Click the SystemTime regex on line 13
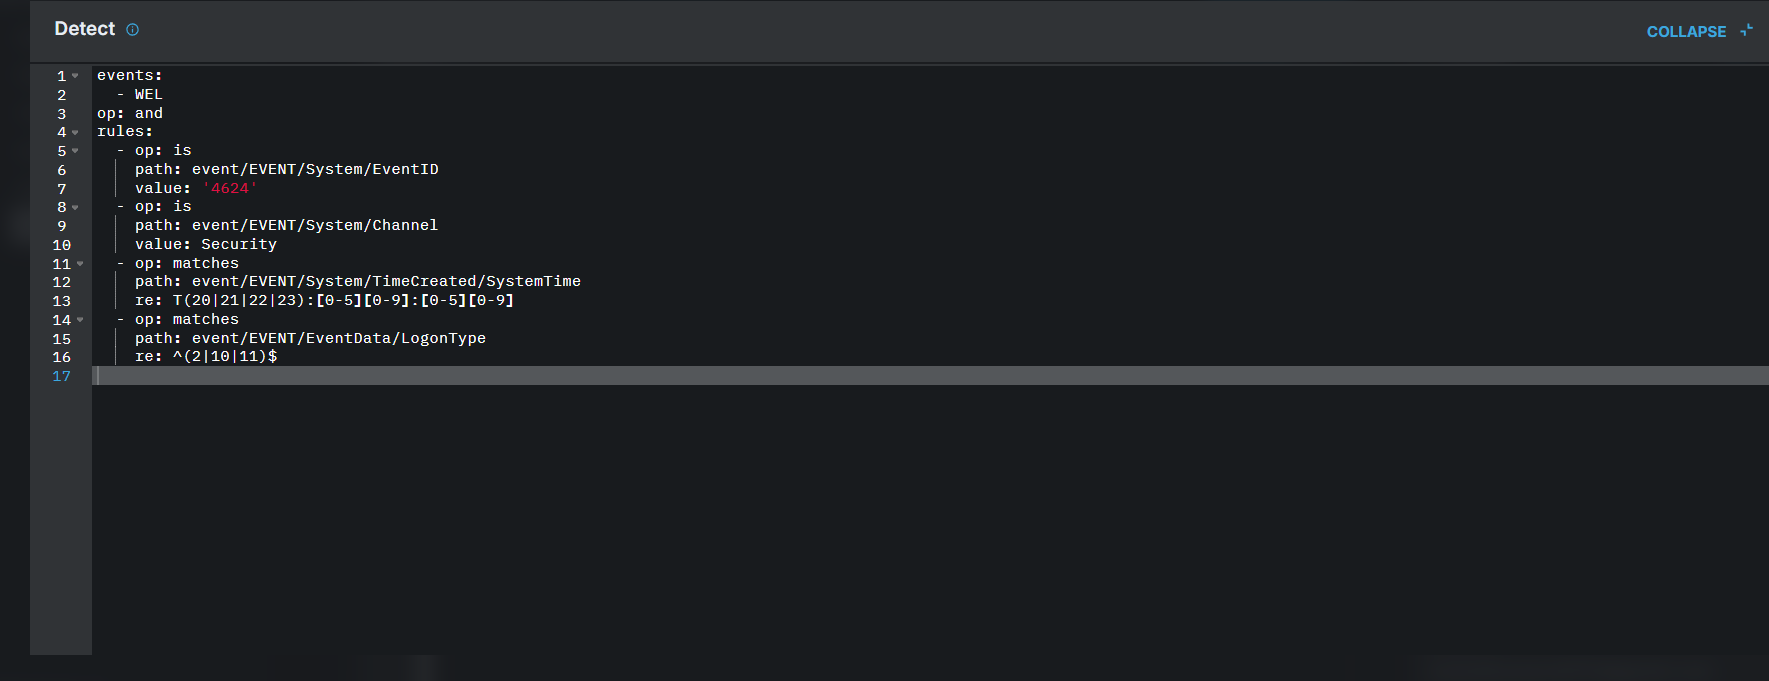This screenshot has height=681, width=1769. click(x=343, y=300)
